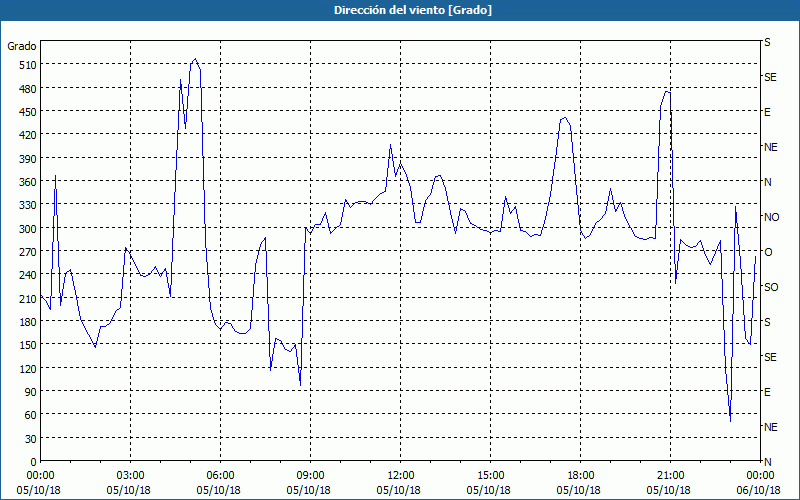This screenshot has height=500, width=800.
Task: Click the 300 degree axis label
Action: [29, 229]
